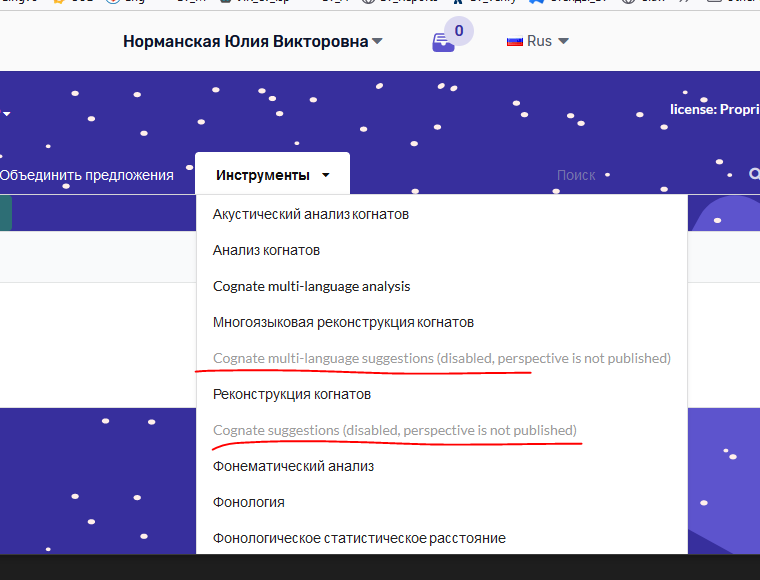
Task: Select Фонологическое статистическое расстояние
Action: pos(359,538)
